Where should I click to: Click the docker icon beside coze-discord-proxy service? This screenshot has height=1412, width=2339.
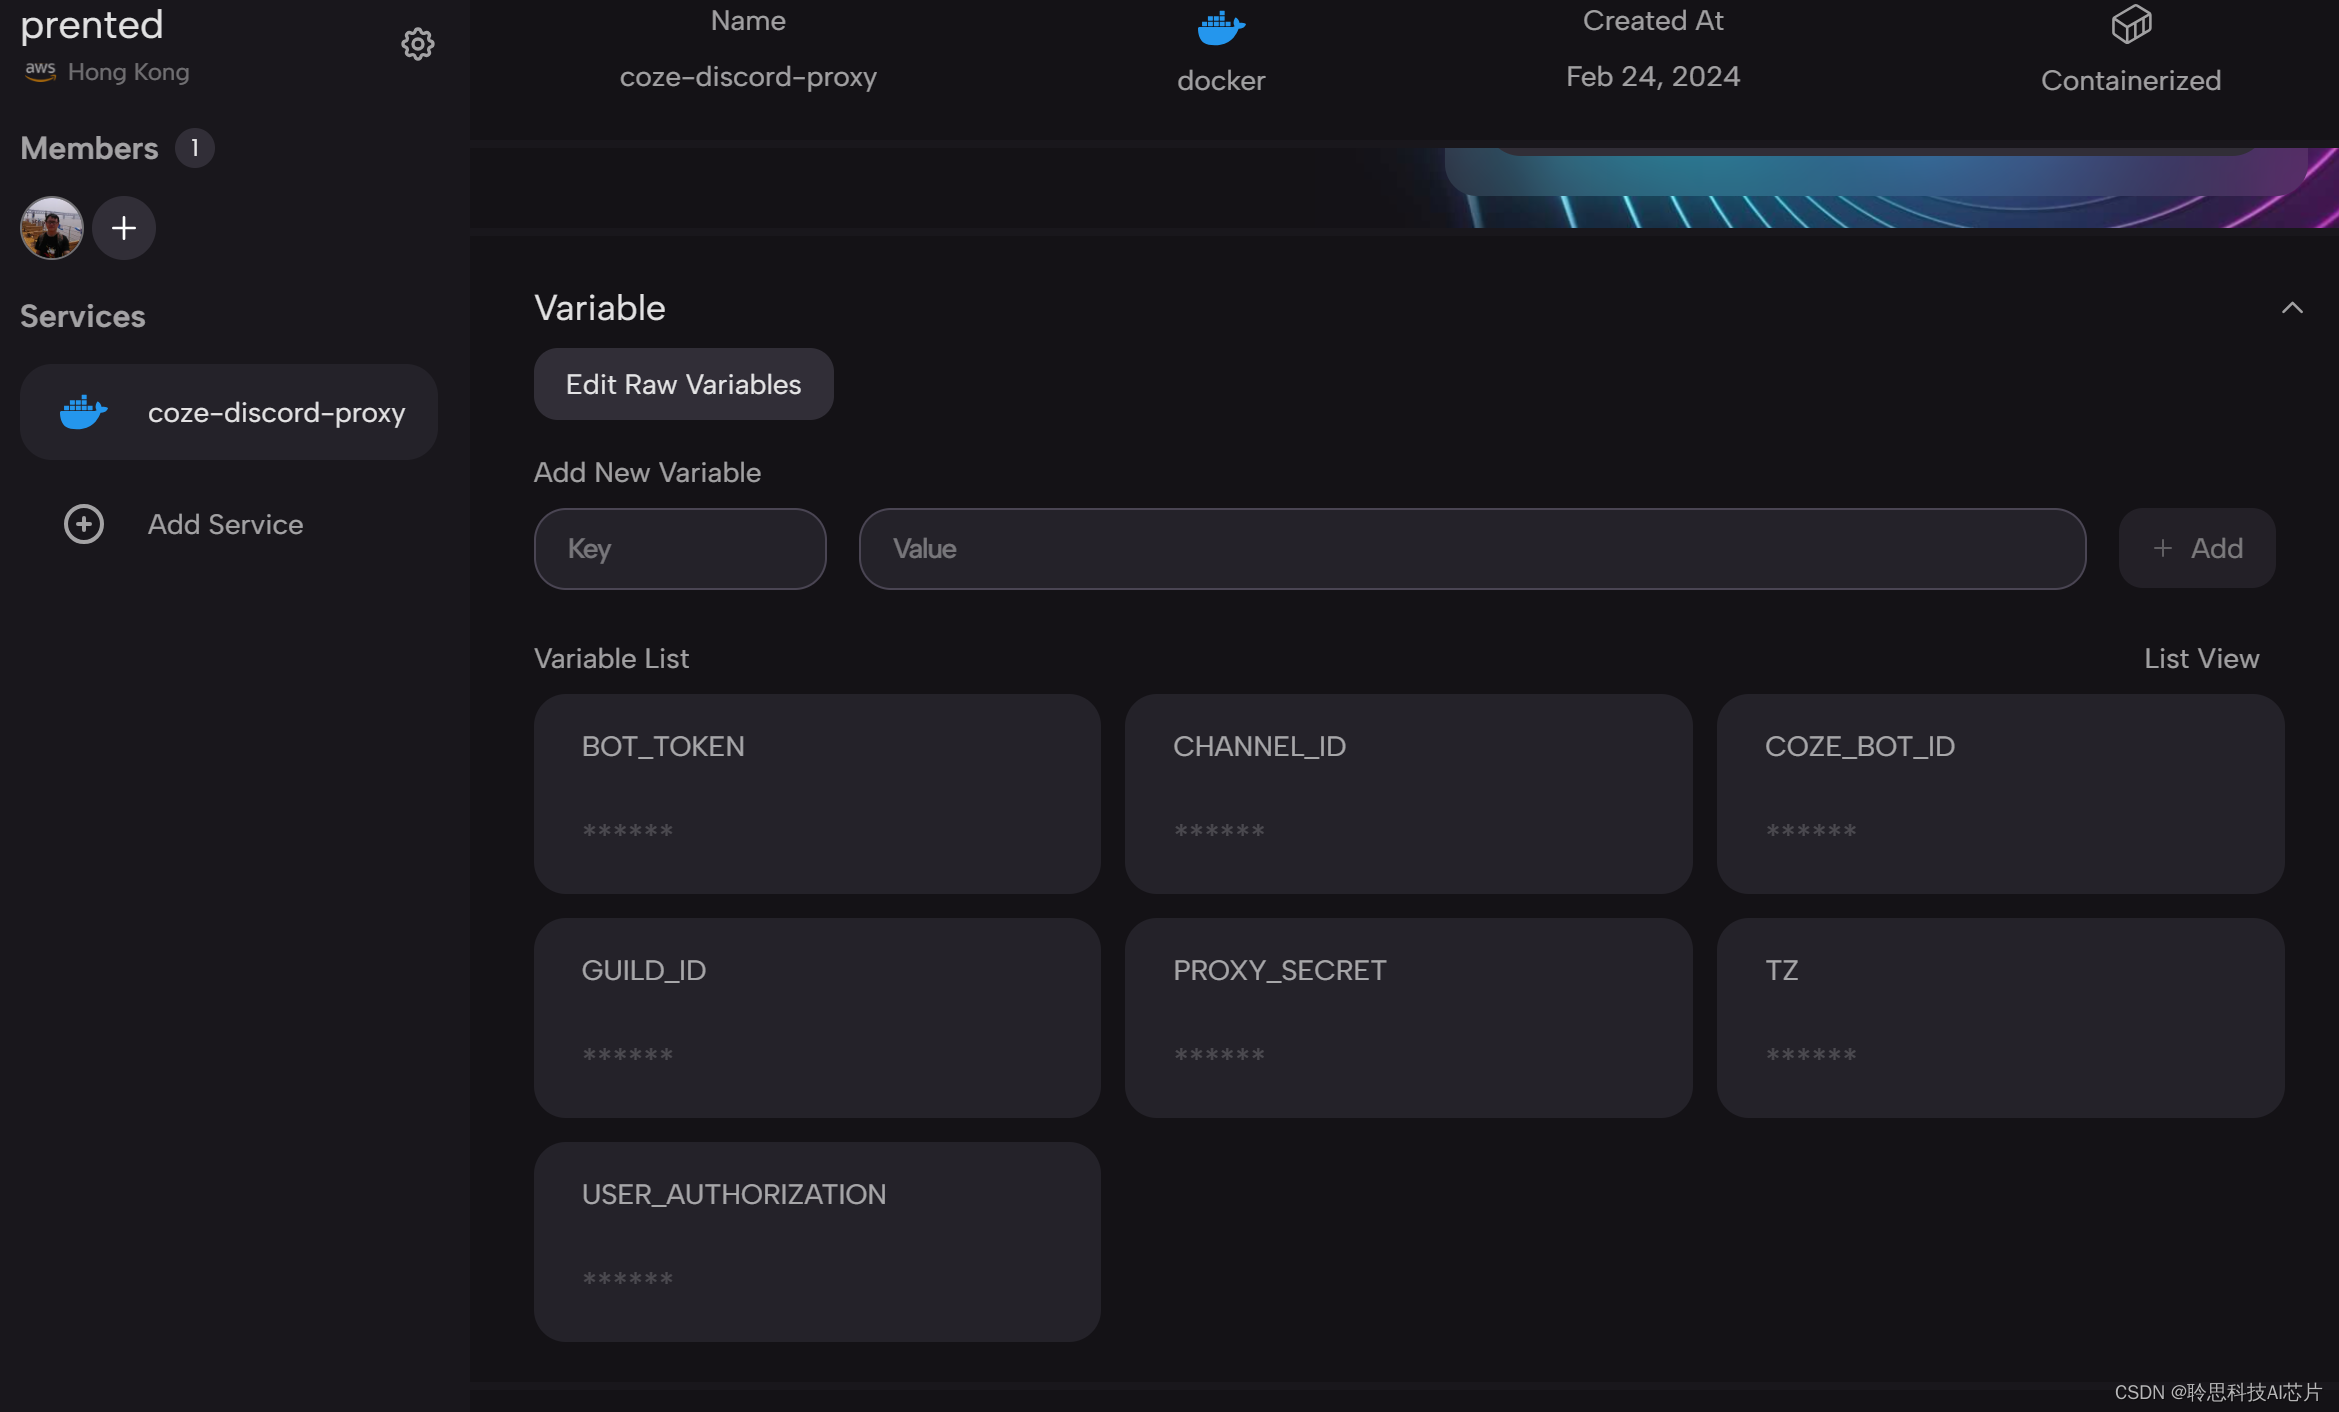tap(83, 412)
